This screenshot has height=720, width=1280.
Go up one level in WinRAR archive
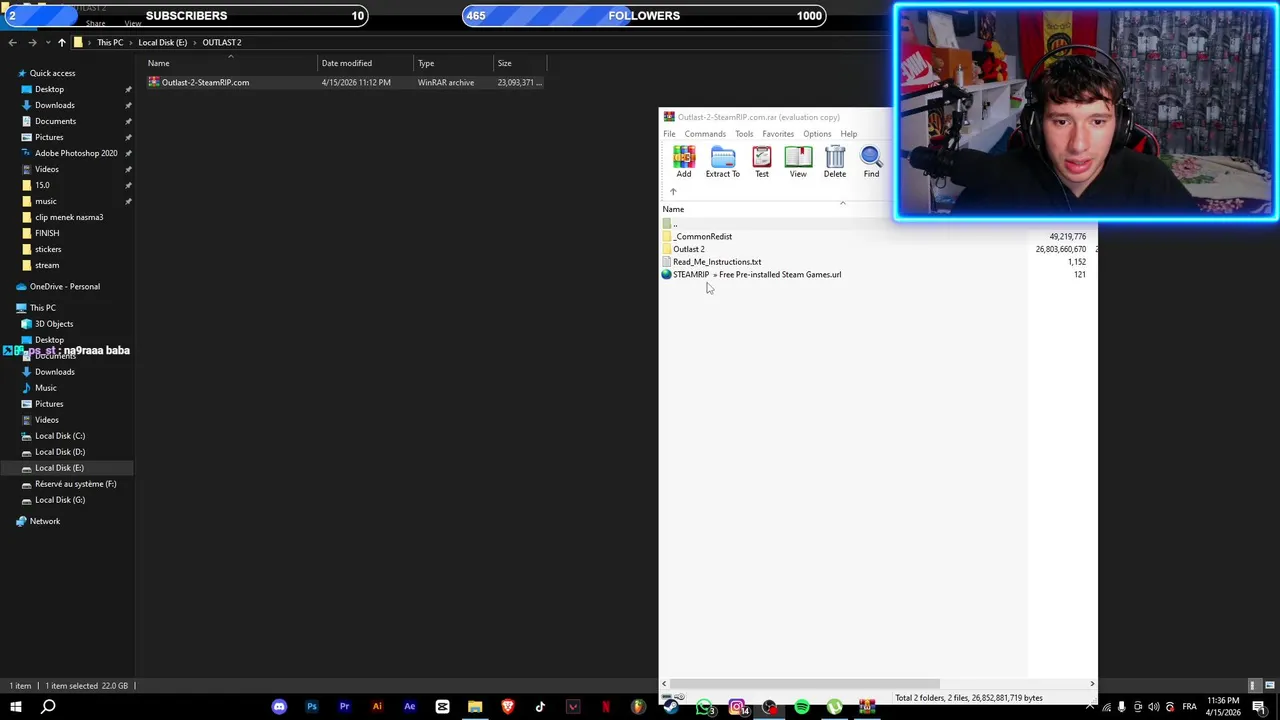point(673,192)
